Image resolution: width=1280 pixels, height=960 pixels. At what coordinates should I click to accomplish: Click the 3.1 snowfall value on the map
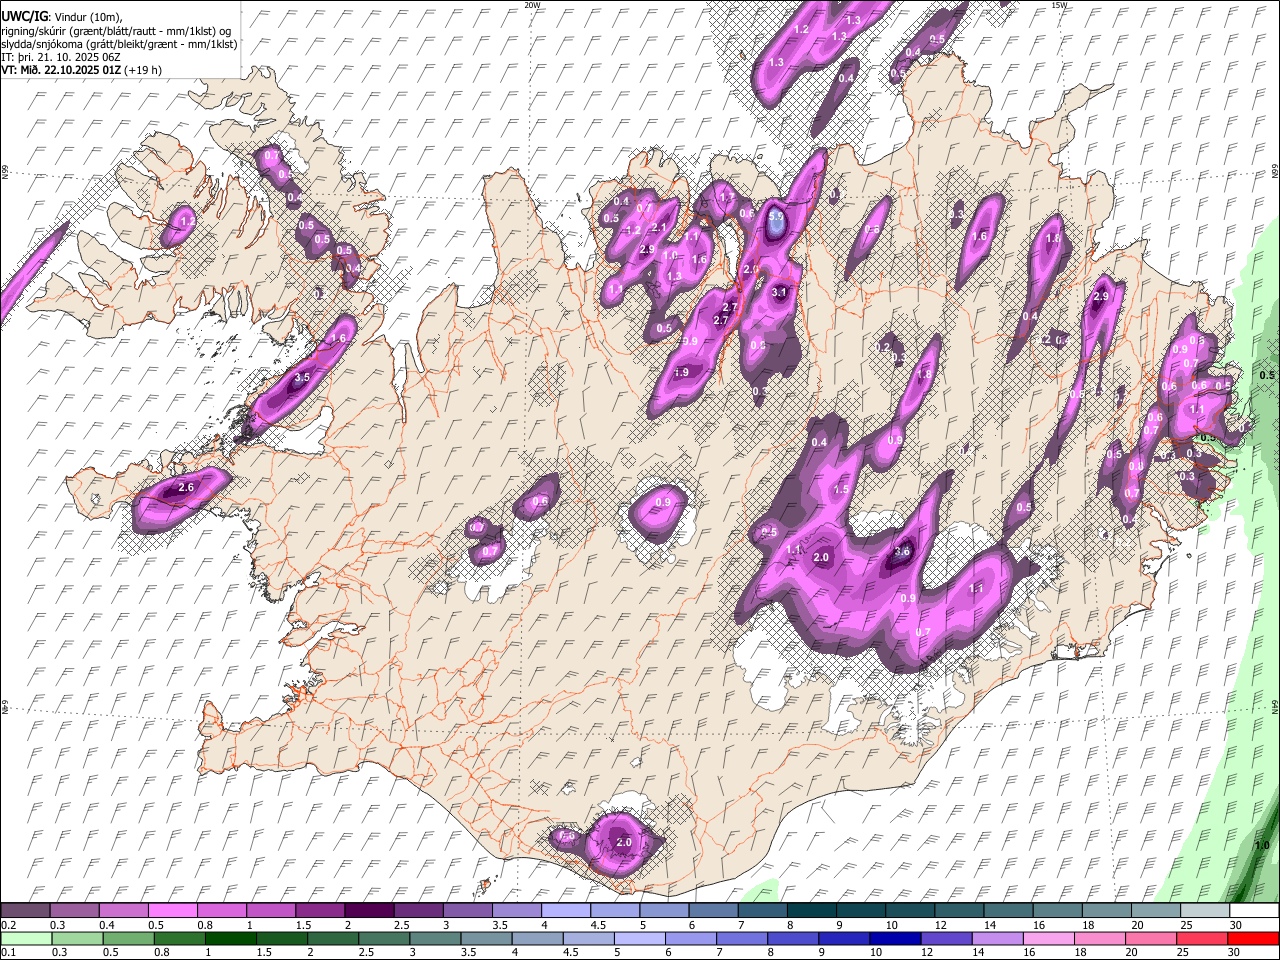click(781, 292)
